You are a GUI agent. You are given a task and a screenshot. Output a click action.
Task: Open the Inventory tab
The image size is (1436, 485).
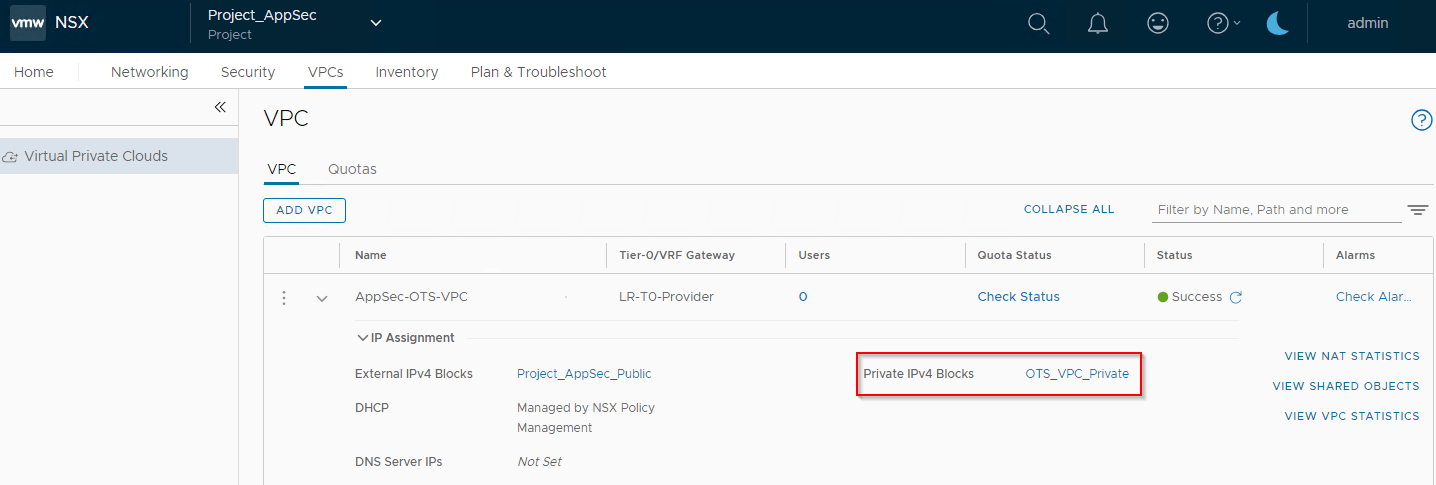click(x=407, y=72)
